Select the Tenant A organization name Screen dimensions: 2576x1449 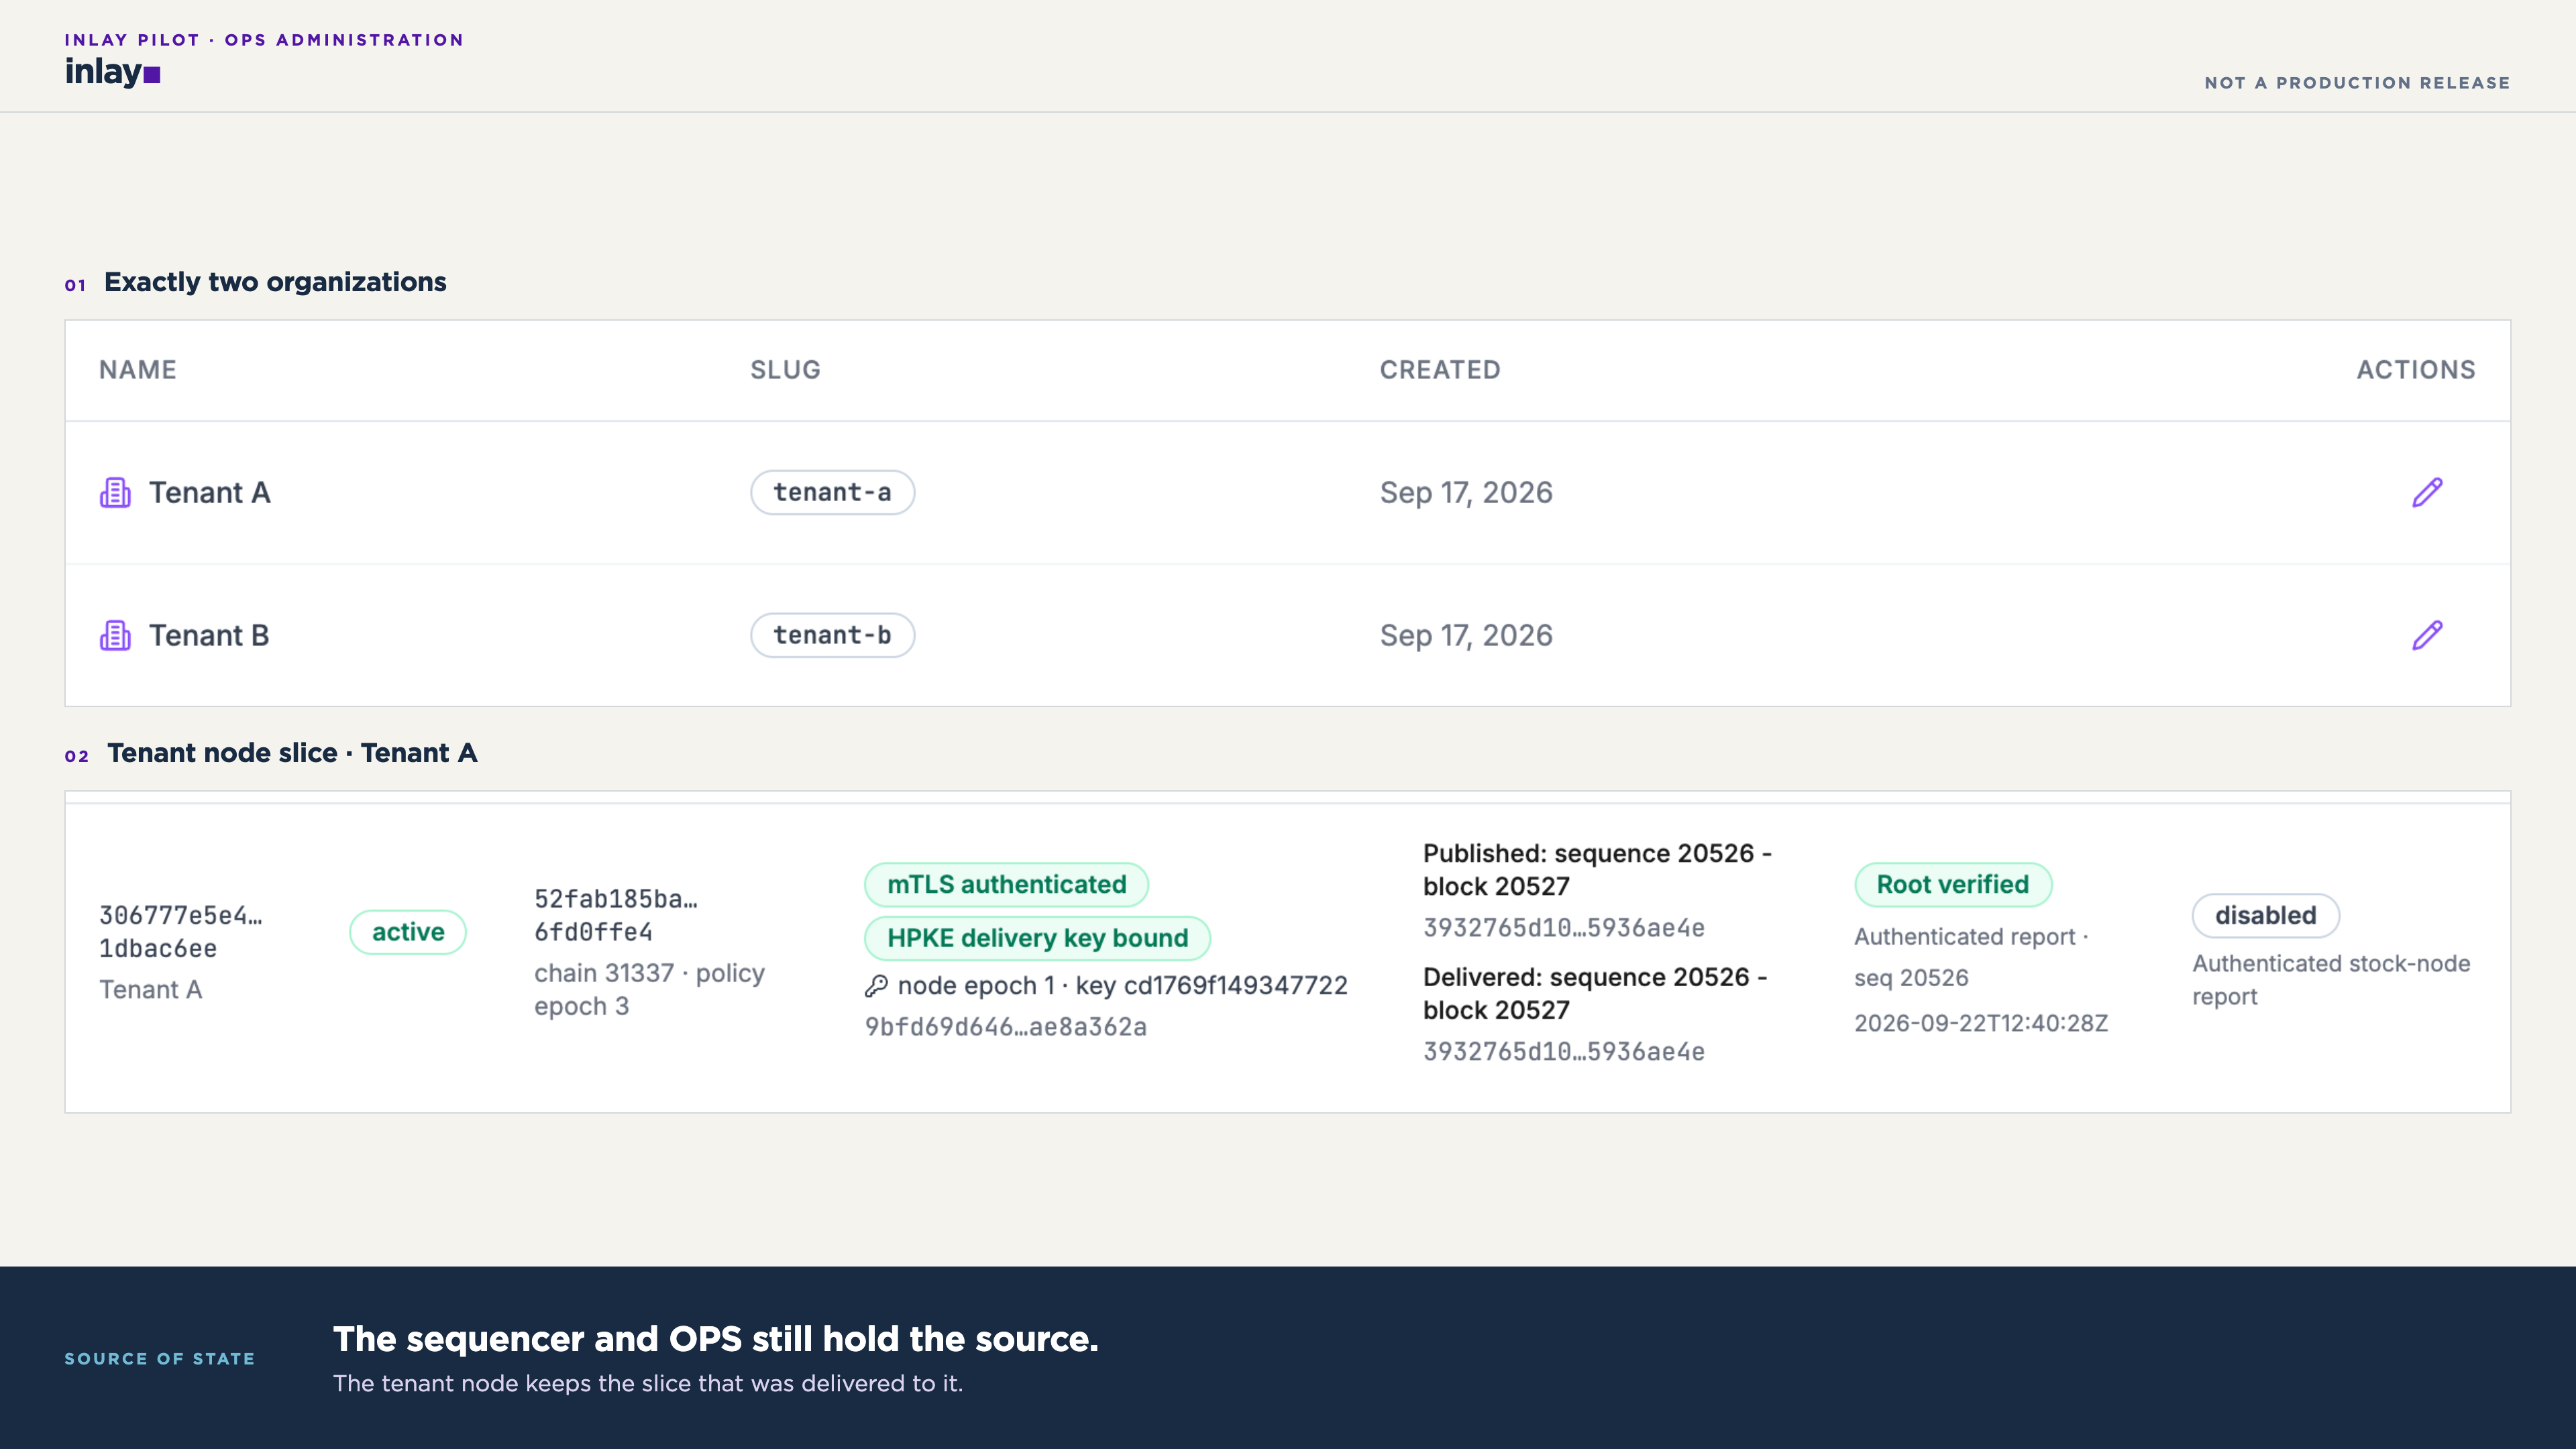pyautogui.click(x=210, y=493)
